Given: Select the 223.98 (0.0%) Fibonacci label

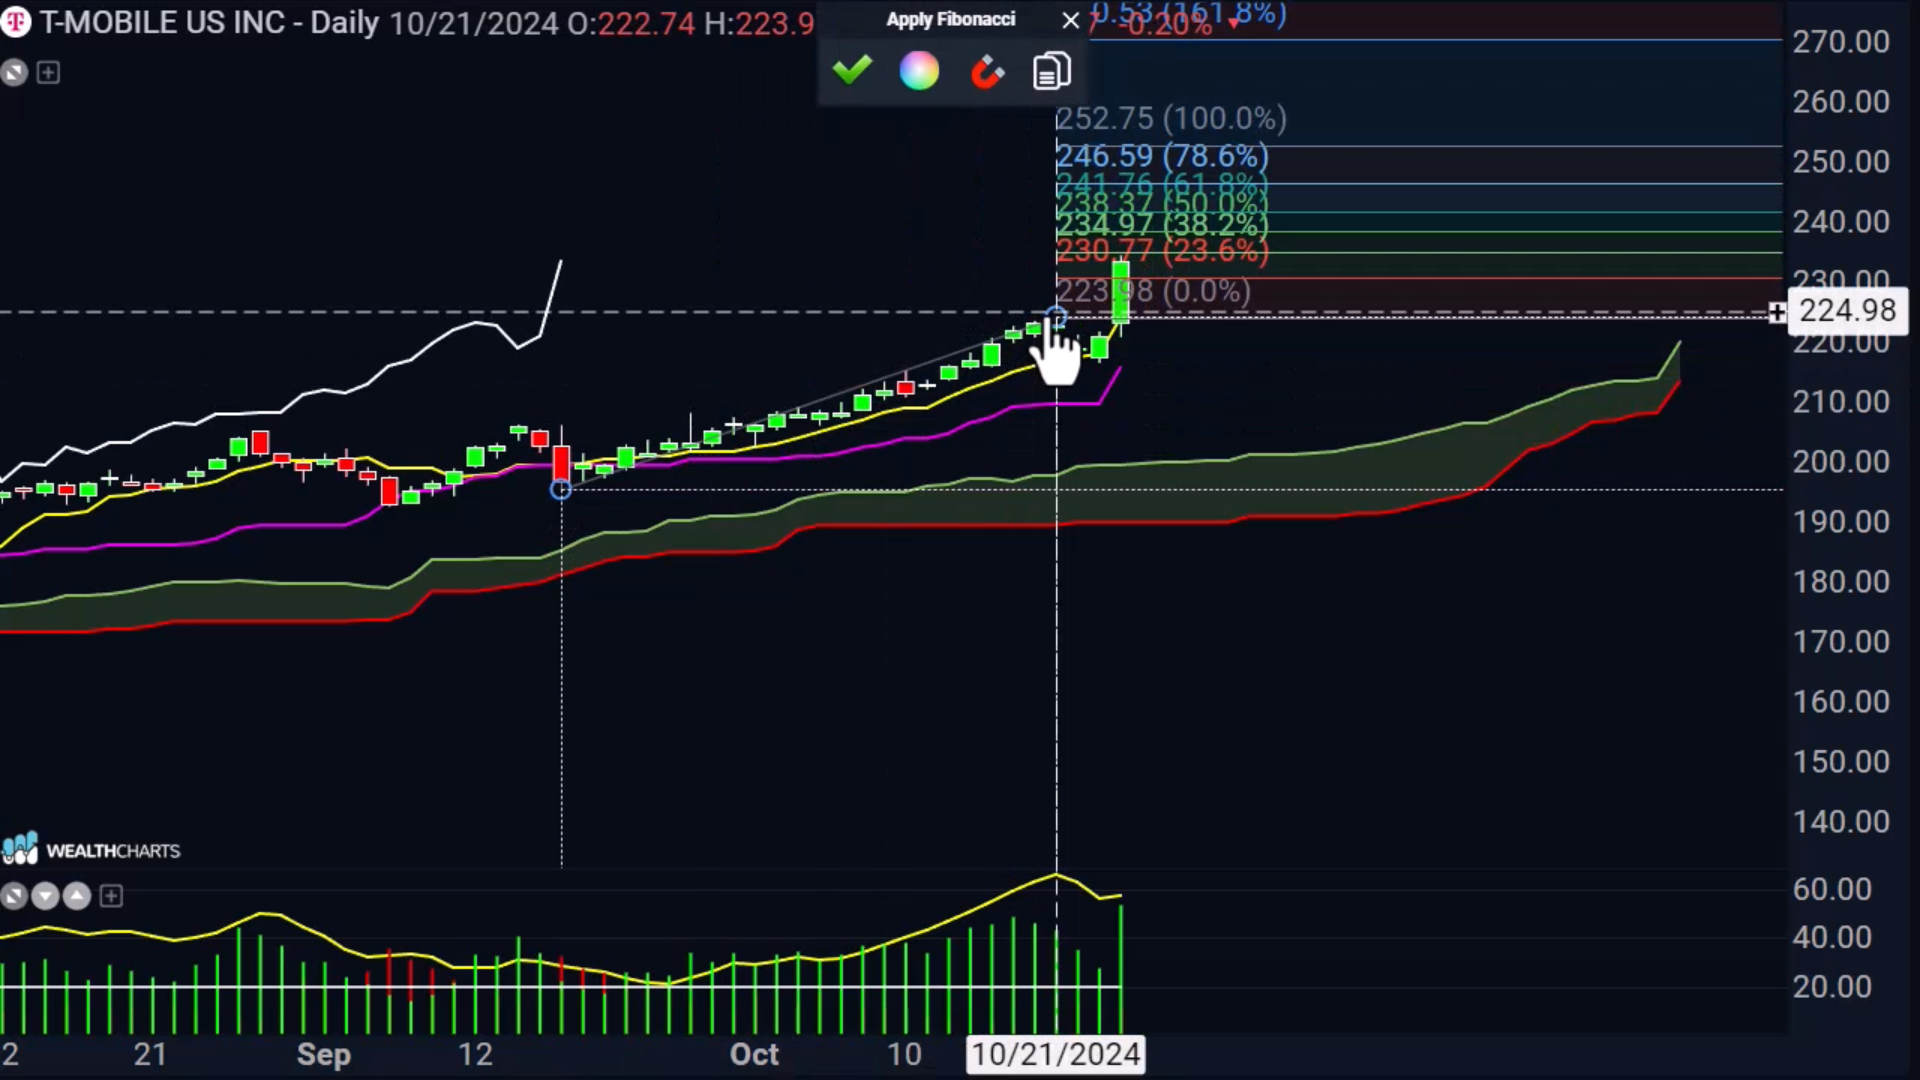Looking at the screenshot, I should click(x=1153, y=291).
